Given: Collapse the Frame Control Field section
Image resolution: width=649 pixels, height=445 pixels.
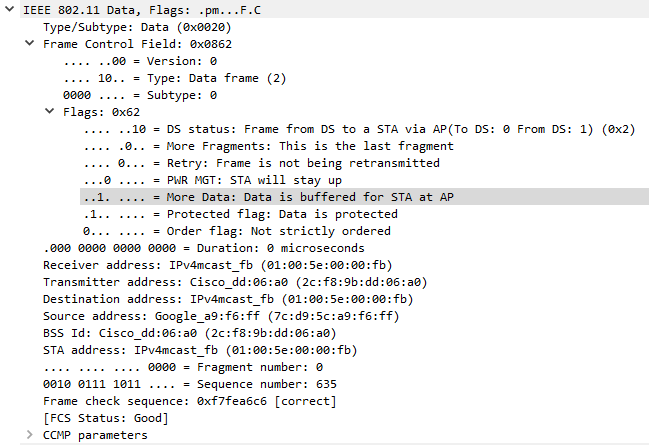Looking at the screenshot, I should [29, 44].
